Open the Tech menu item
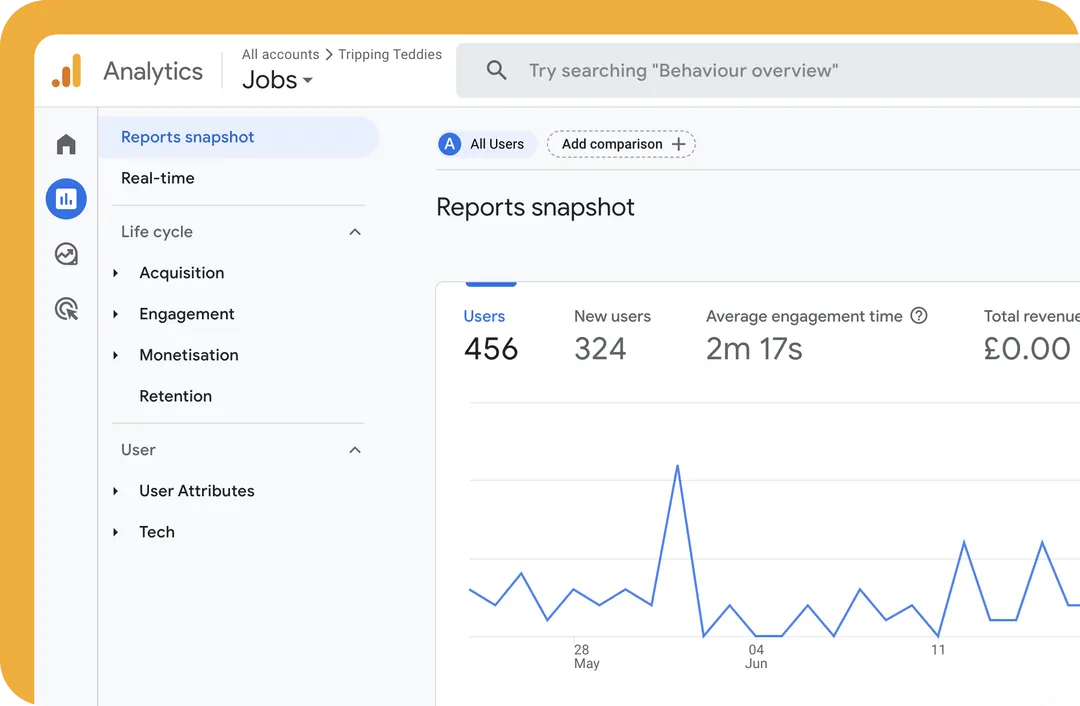Image resolution: width=1080 pixels, height=706 pixels. tap(157, 532)
